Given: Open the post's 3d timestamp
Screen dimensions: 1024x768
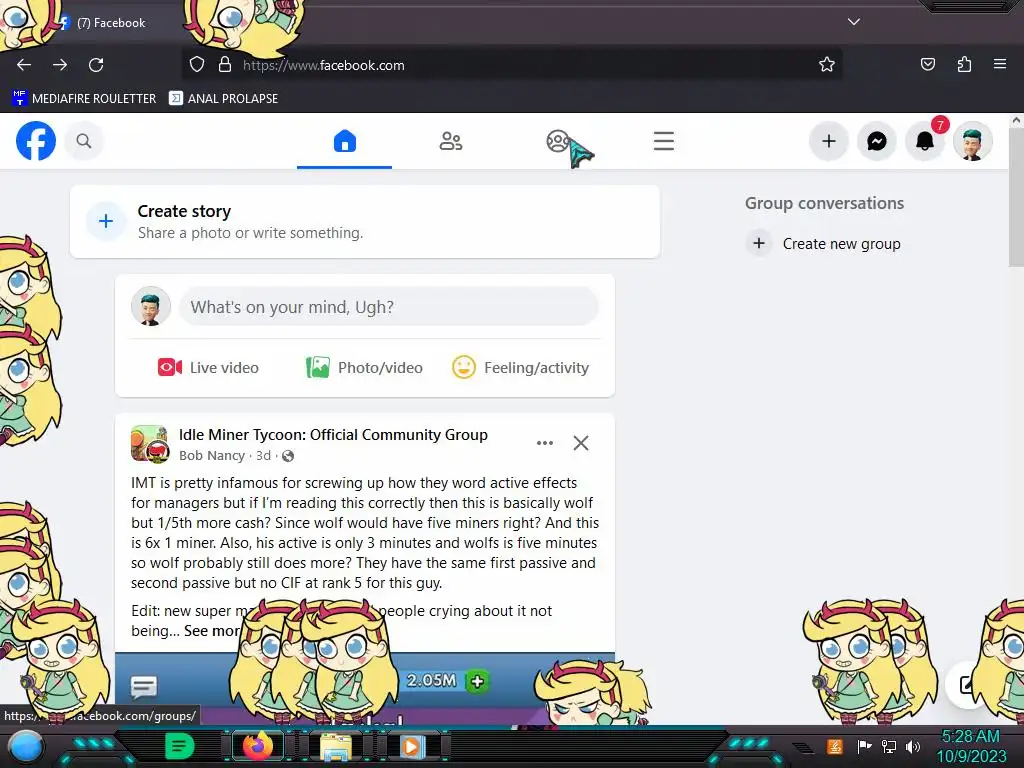Looking at the screenshot, I should pyautogui.click(x=263, y=455).
